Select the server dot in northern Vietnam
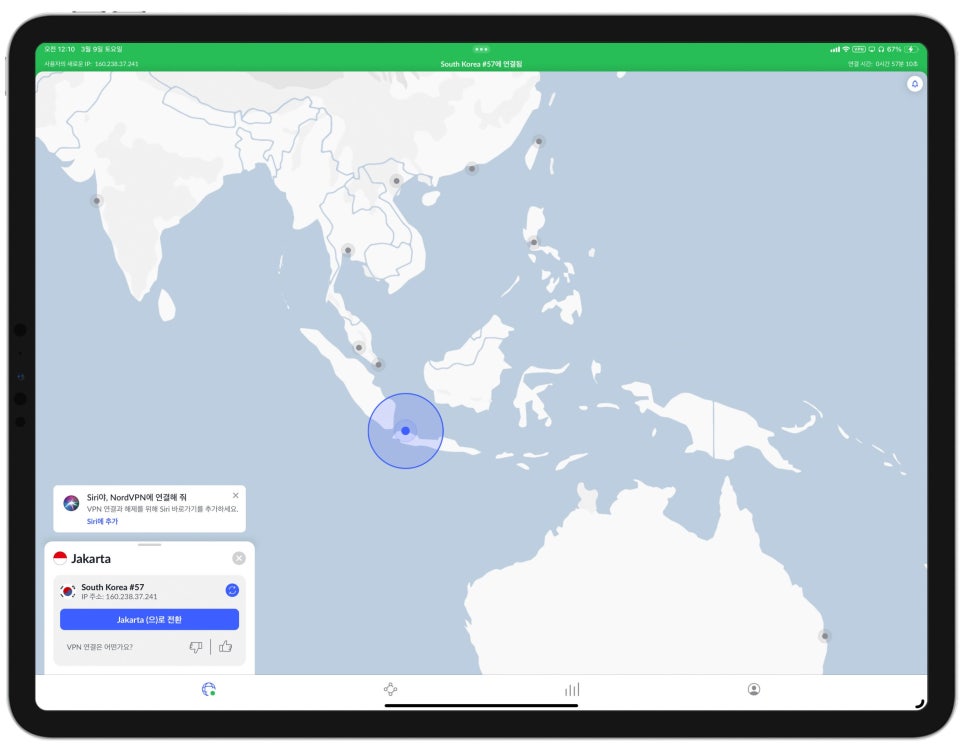The image size is (966, 750). tap(396, 181)
